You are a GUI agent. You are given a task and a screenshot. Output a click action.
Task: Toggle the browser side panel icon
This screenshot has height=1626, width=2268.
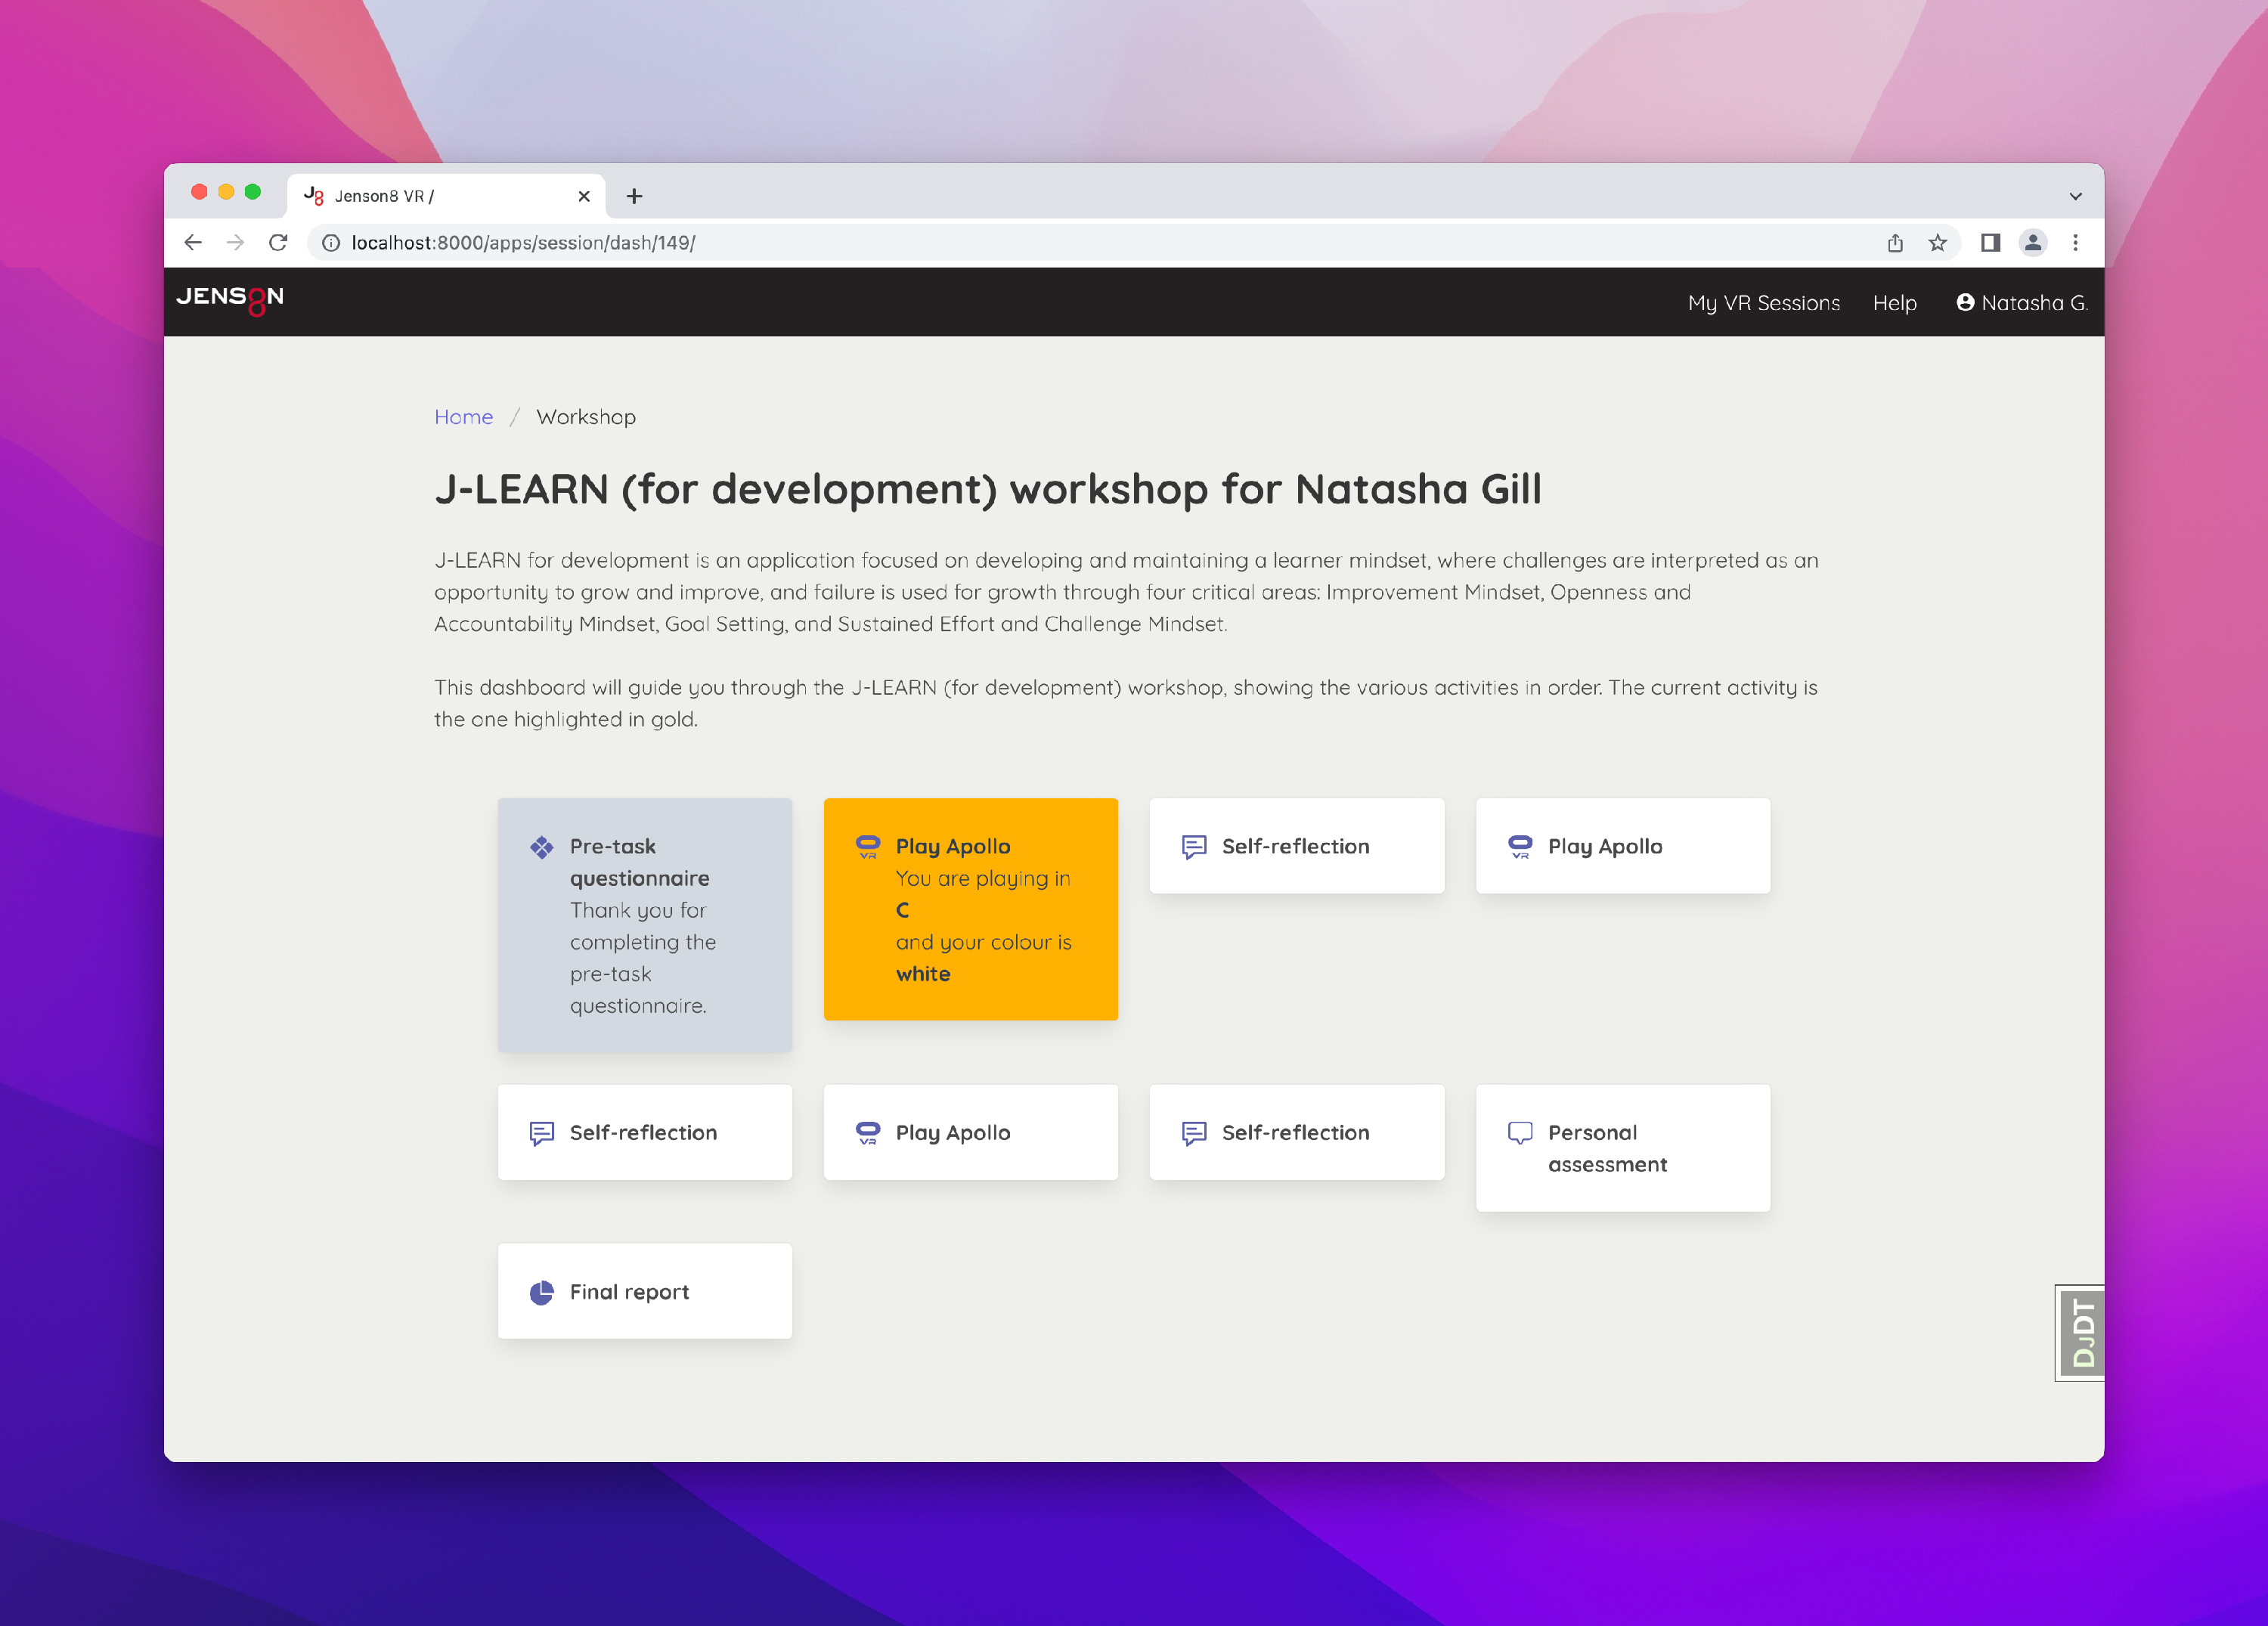pos(1990,243)
